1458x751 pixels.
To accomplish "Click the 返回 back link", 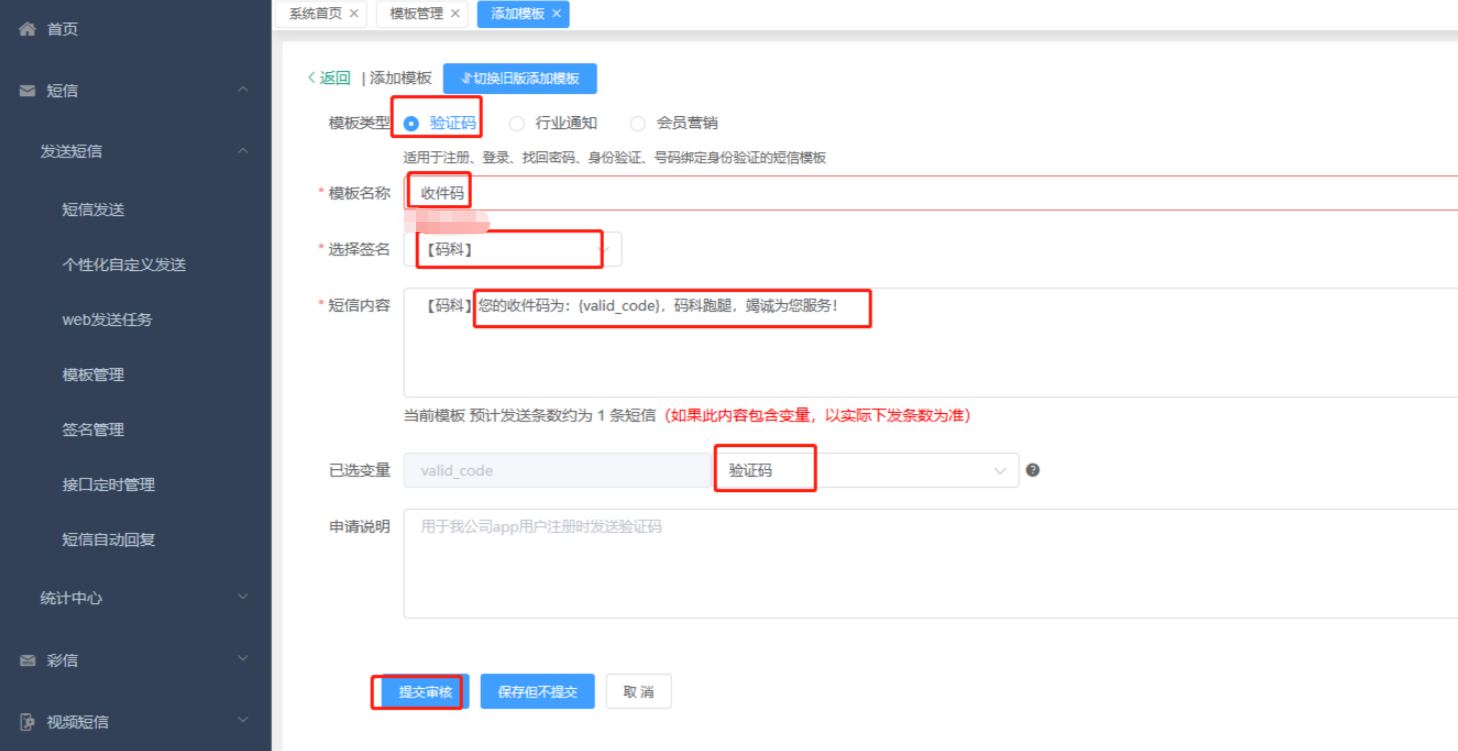I will pyautogui.click(x=329, y=78).
